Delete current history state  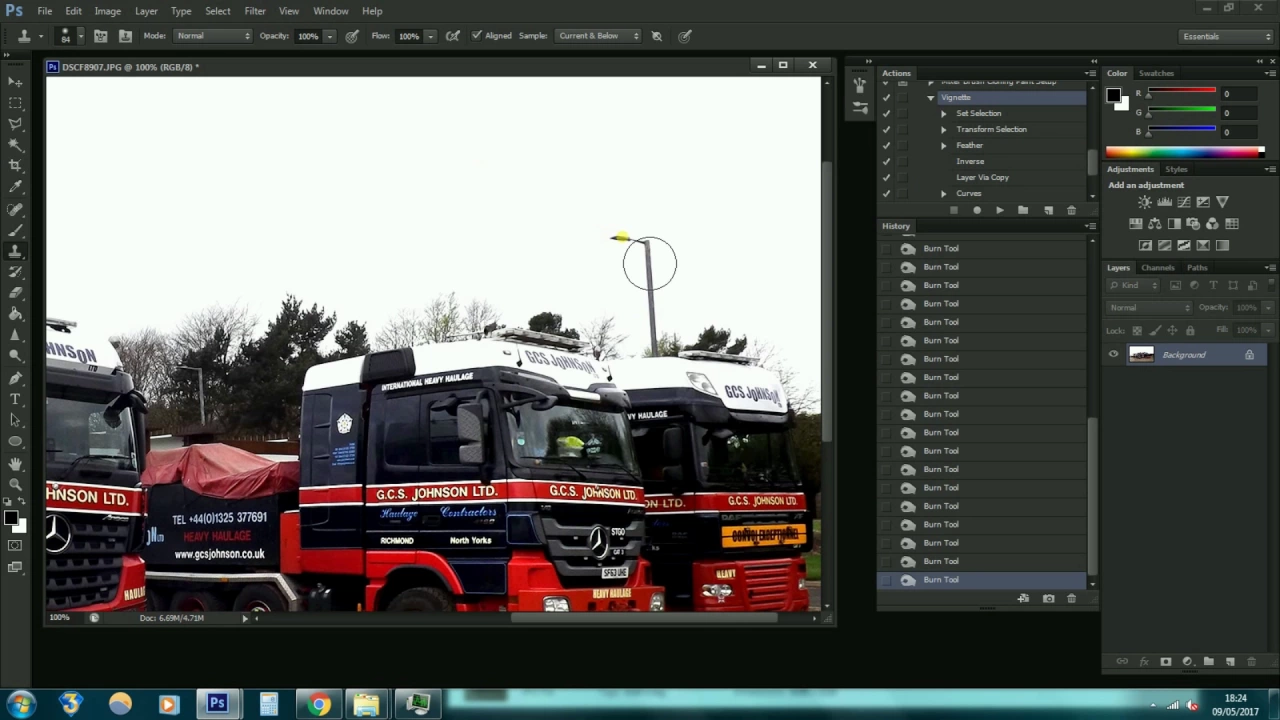coord(1071,598)
